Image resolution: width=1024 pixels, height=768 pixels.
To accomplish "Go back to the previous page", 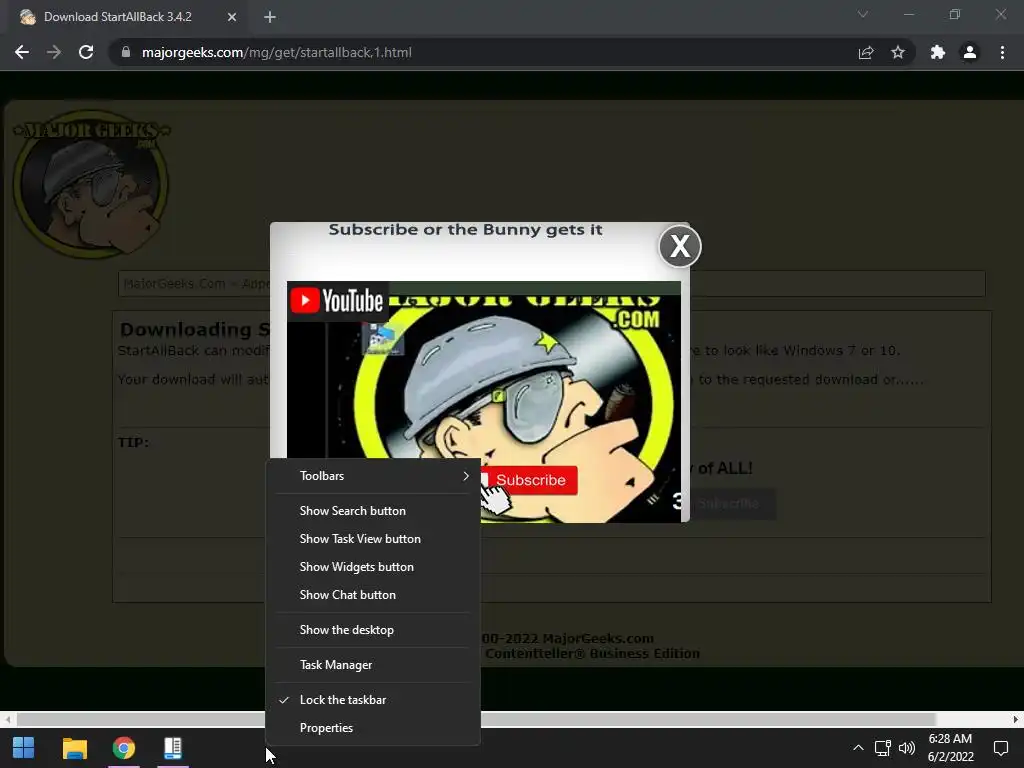I will click(x=22, y=52).
